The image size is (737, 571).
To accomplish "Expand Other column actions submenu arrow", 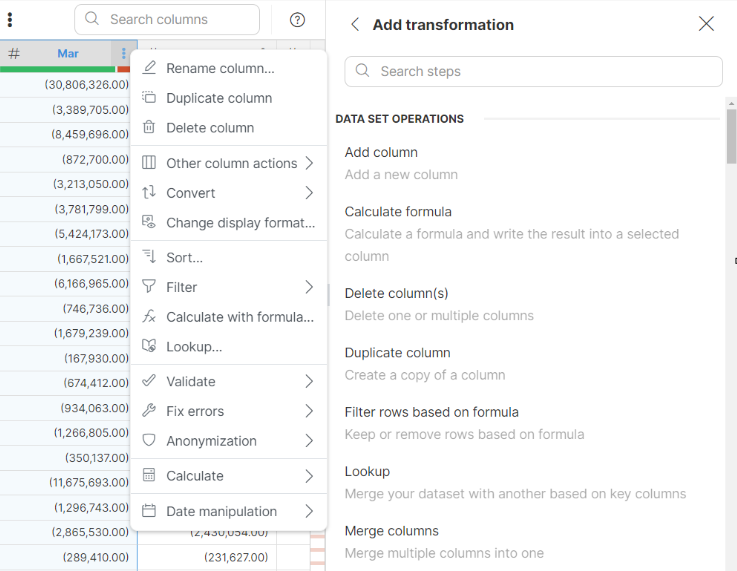I will click(309, 163).
